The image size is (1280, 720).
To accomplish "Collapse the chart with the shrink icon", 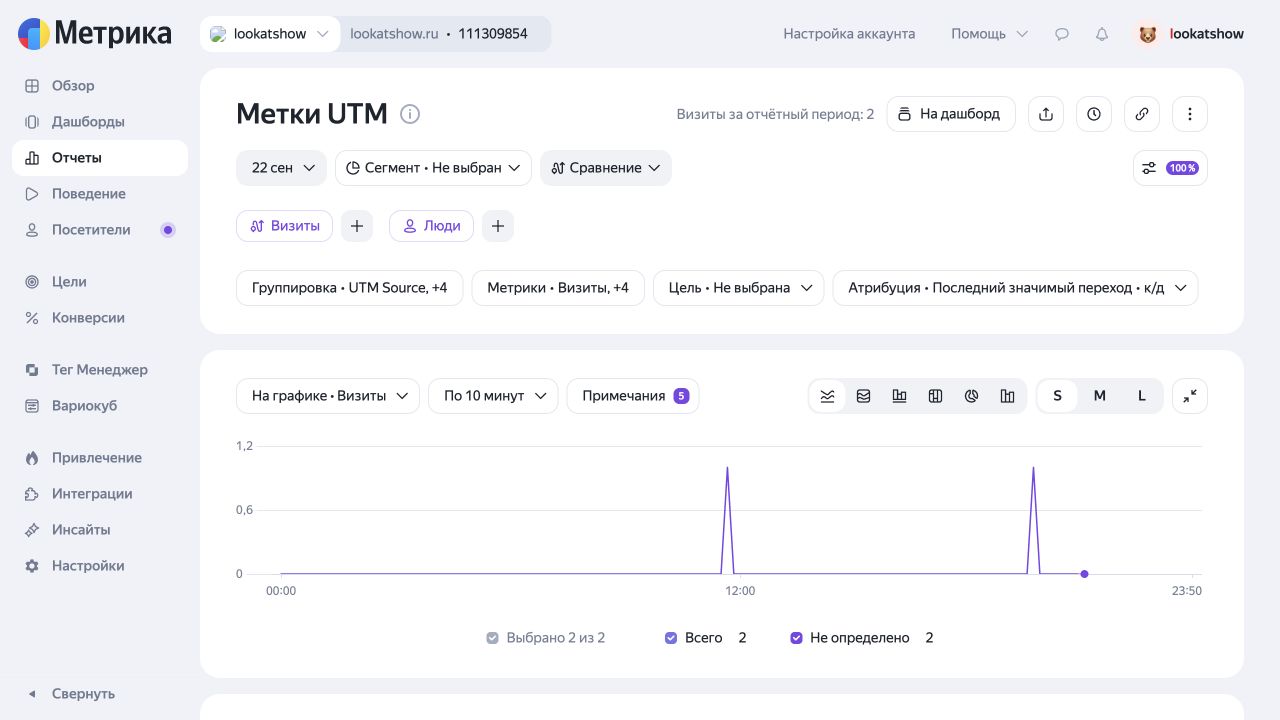I will click(1190, 396).
